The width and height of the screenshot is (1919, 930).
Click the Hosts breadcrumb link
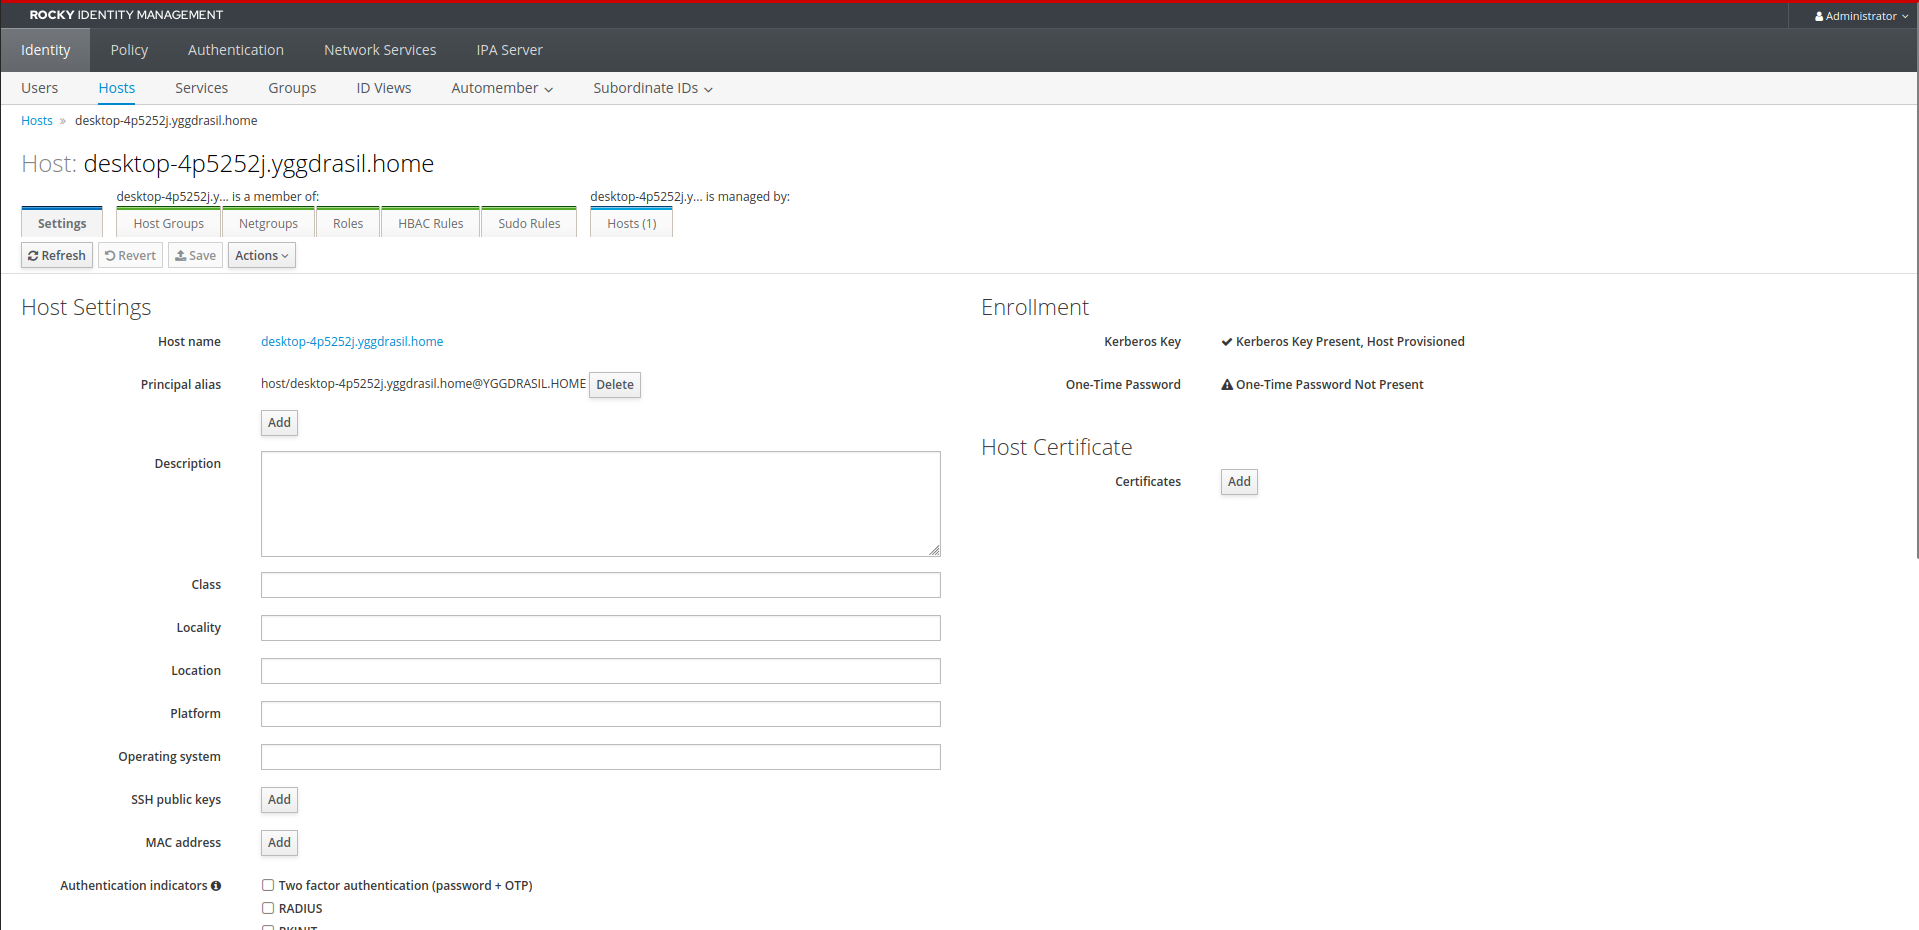click(x=37, y=121)
